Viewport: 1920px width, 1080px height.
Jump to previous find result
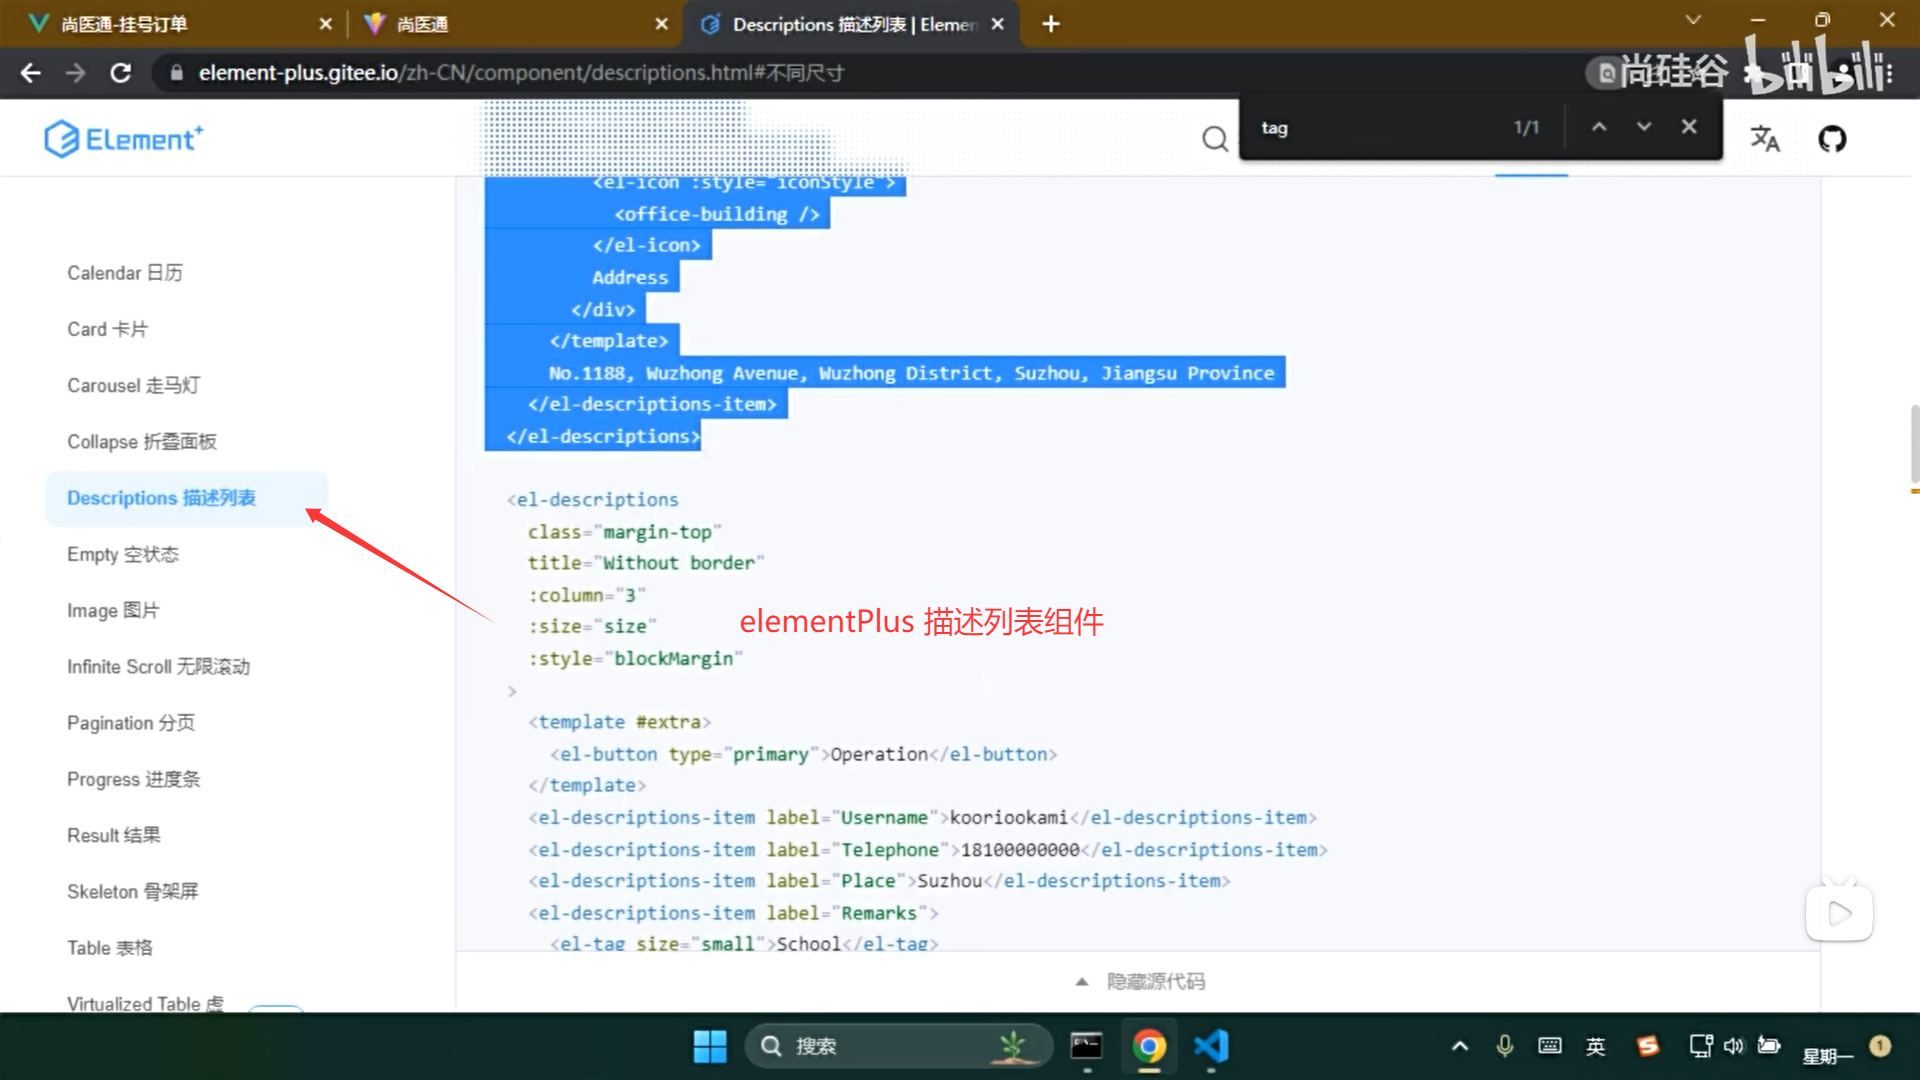(1599, 127)
